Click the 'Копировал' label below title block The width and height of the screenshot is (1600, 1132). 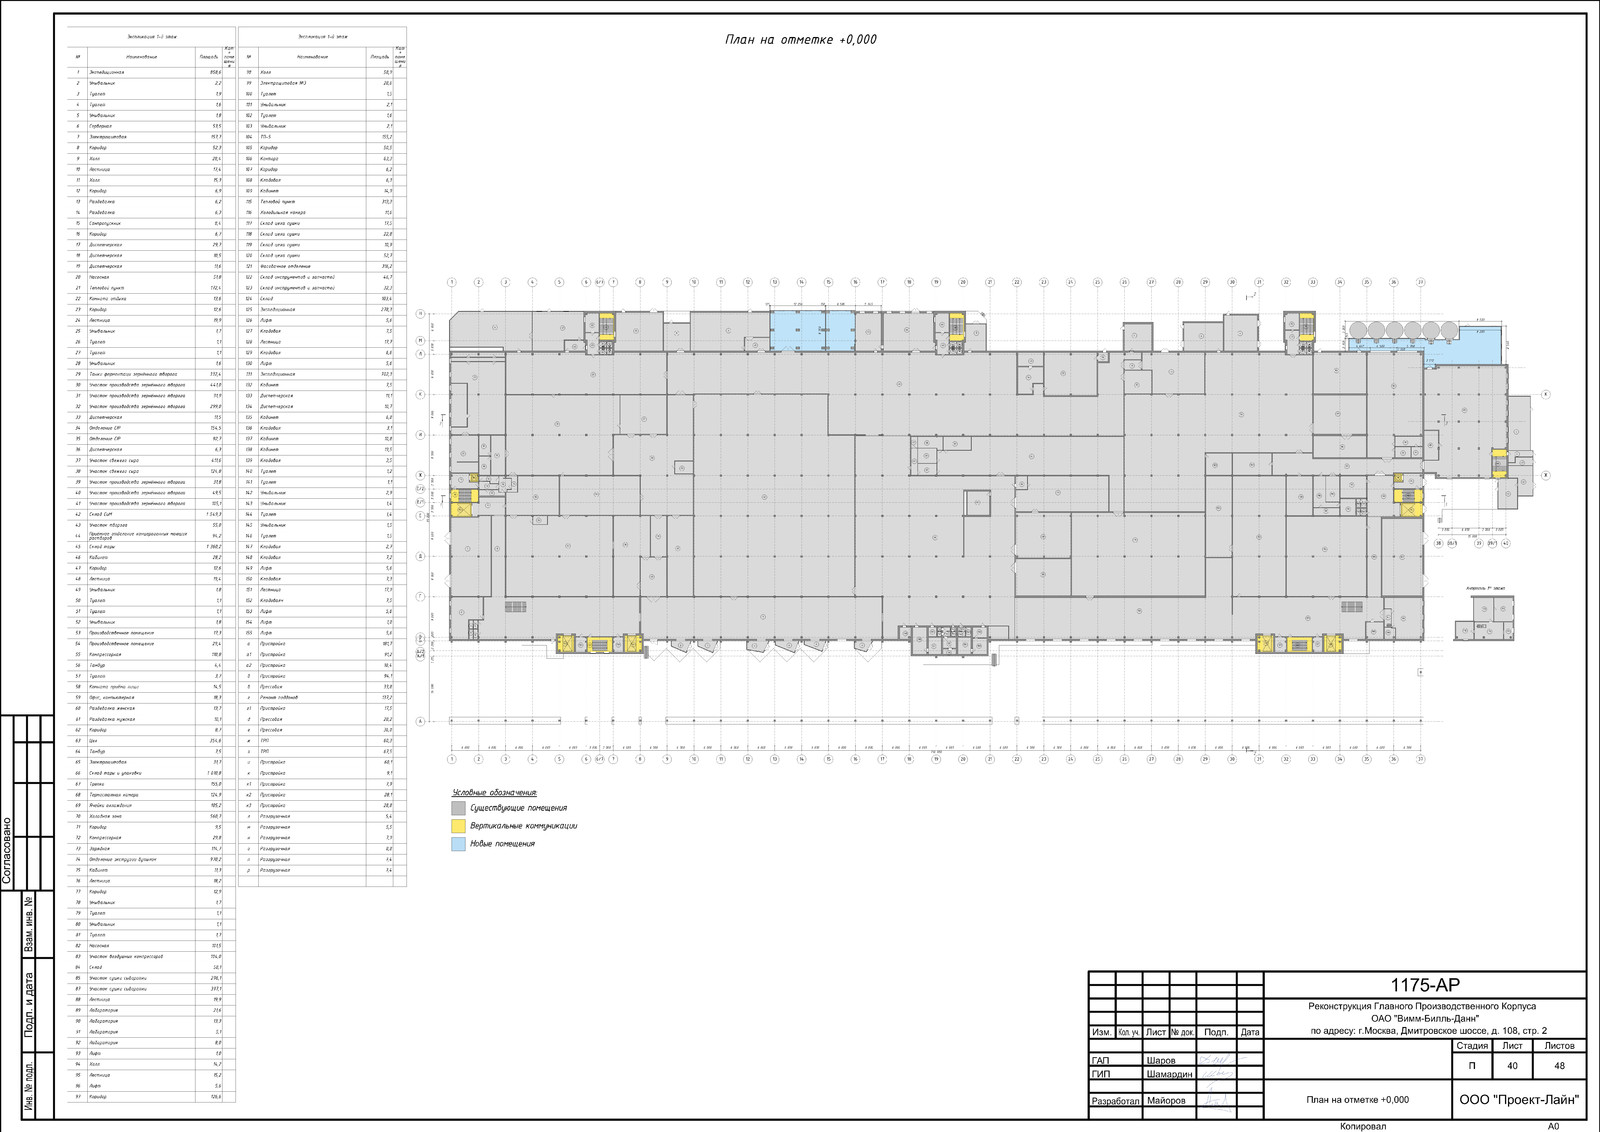(x=1363, y=1126)
